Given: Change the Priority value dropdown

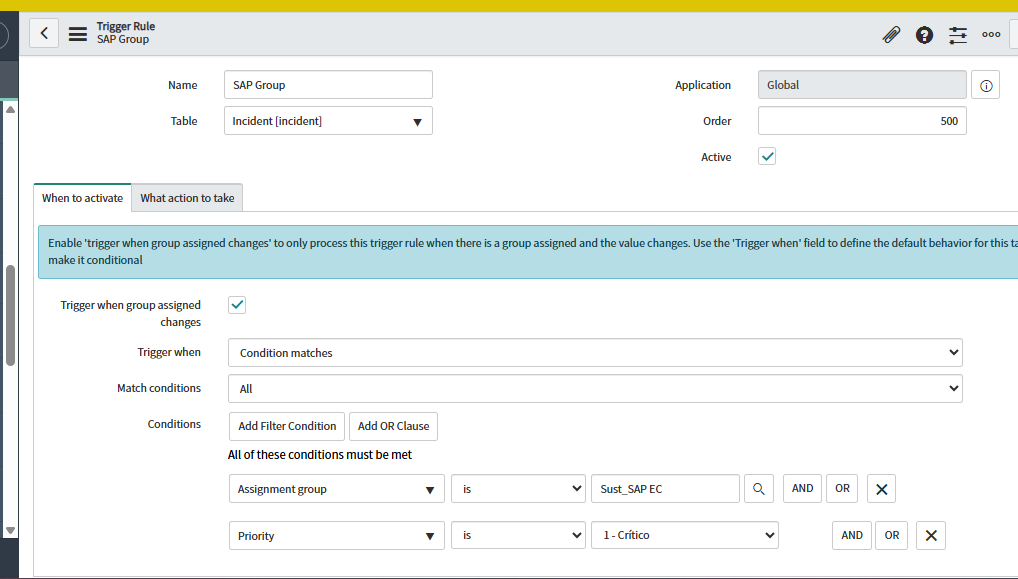Looking at the screenshot, I should pyautogui.click(x=684, y=536).
